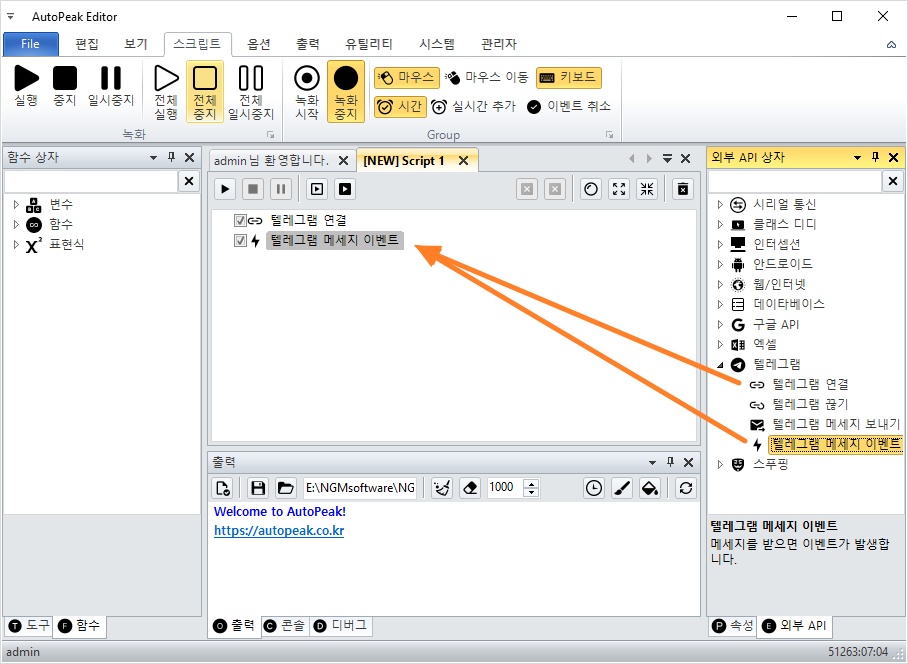Viewport: 908px width, 664px height.
Task: Close the [NEW] Script 1 tab
Action: pos(463,161)
